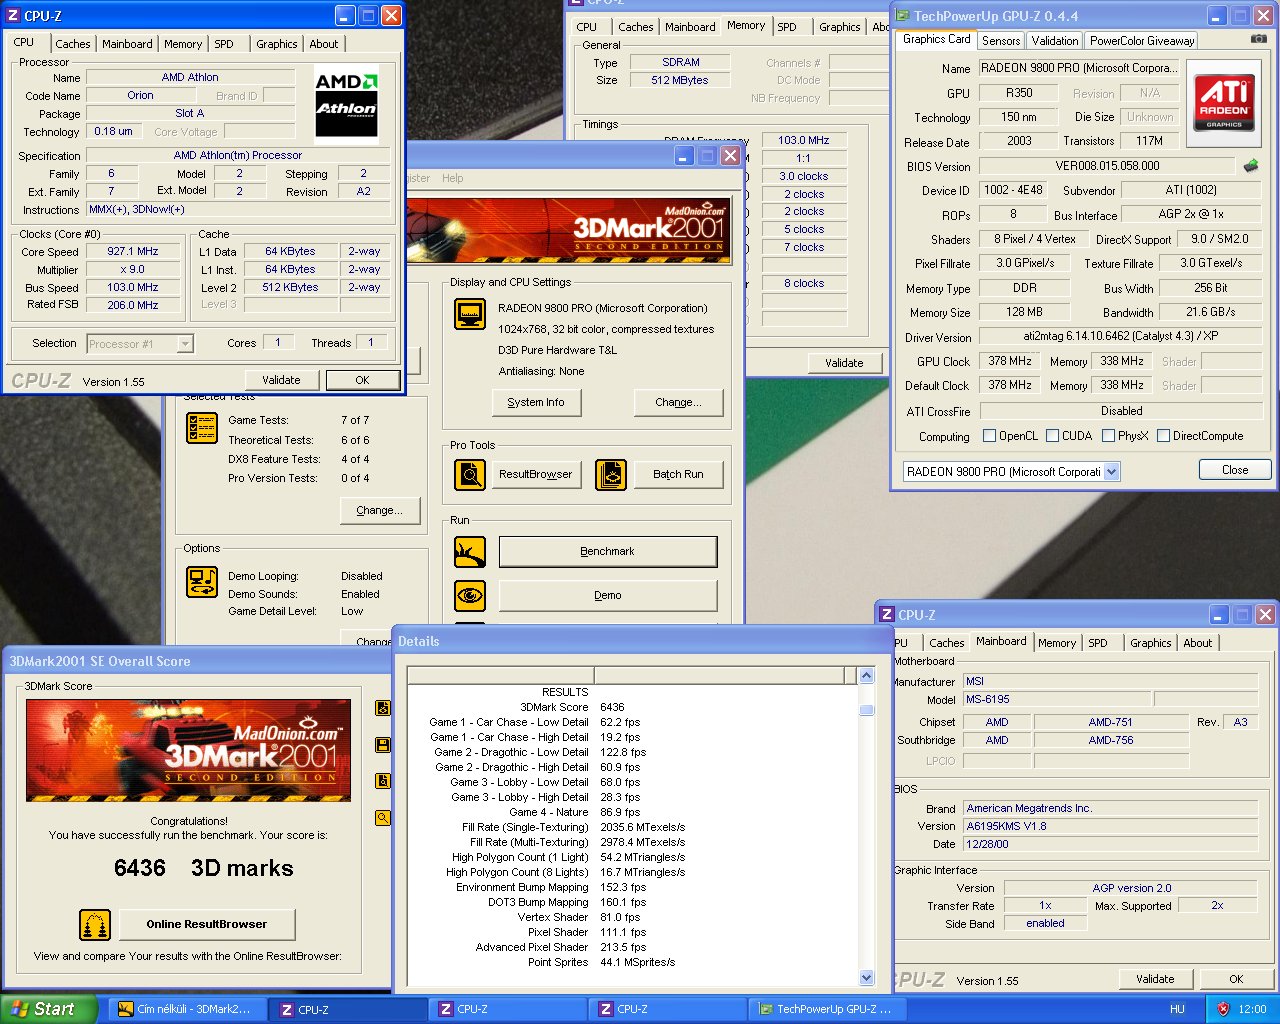Click the Demo button
This screenshot has height=1024, width=1280.
(607, 596)
